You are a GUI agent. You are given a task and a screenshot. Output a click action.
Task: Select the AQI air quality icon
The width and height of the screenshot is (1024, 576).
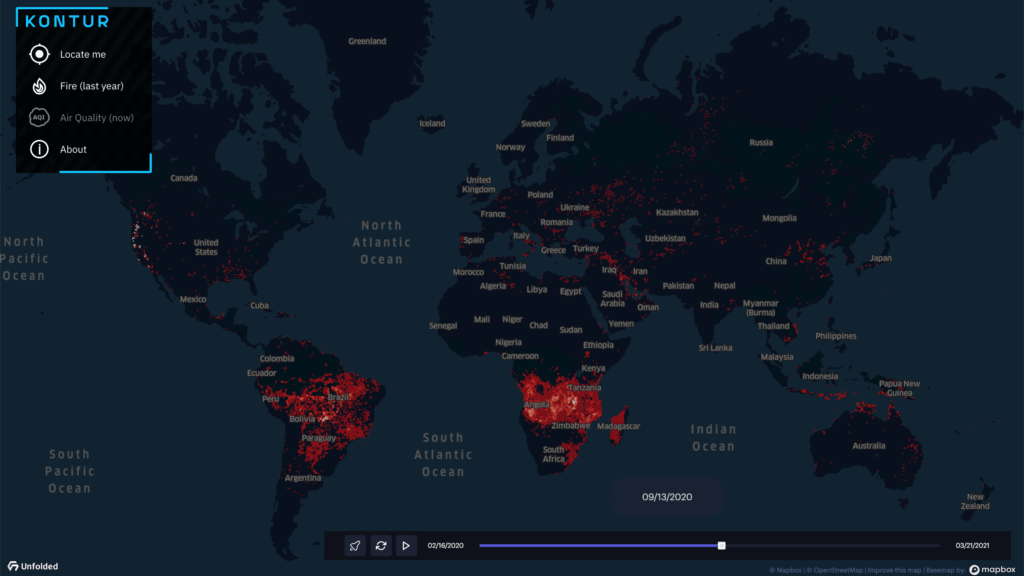point(39,117)
